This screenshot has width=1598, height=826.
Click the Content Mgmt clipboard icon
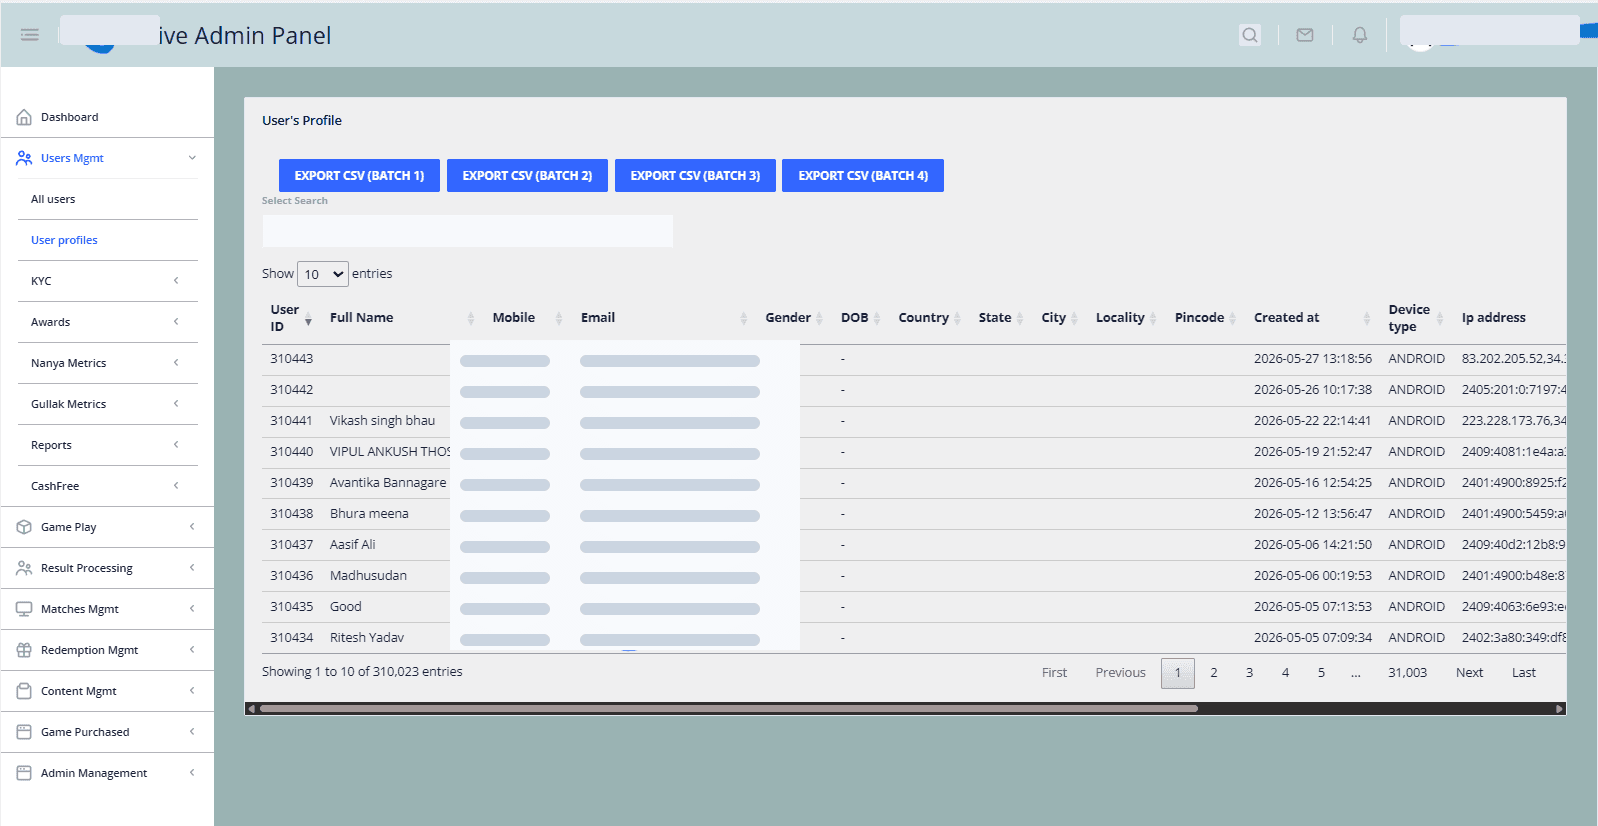pos(24,691)
